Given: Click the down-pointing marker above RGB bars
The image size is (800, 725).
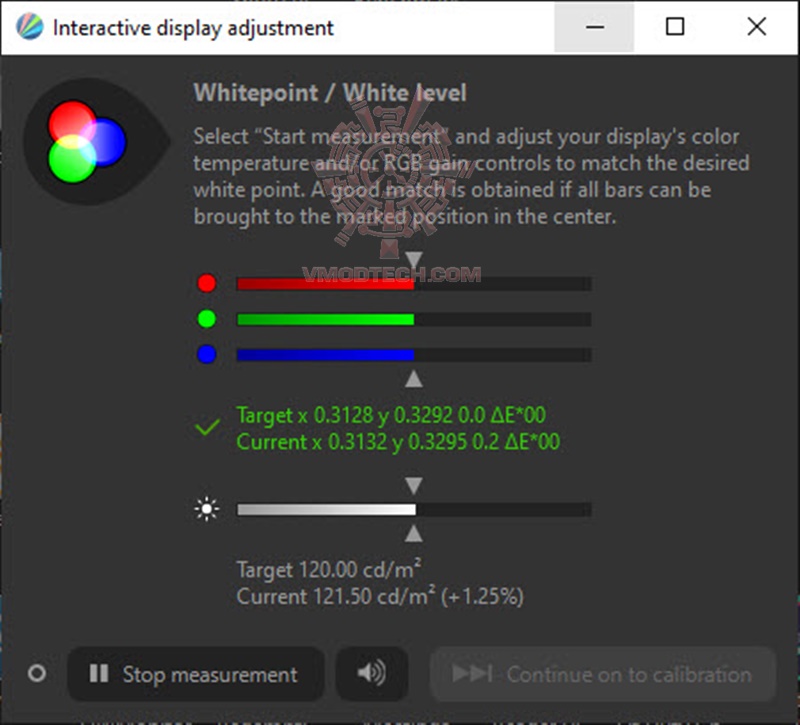Looking at the screenshot, I should coord(414,259).
